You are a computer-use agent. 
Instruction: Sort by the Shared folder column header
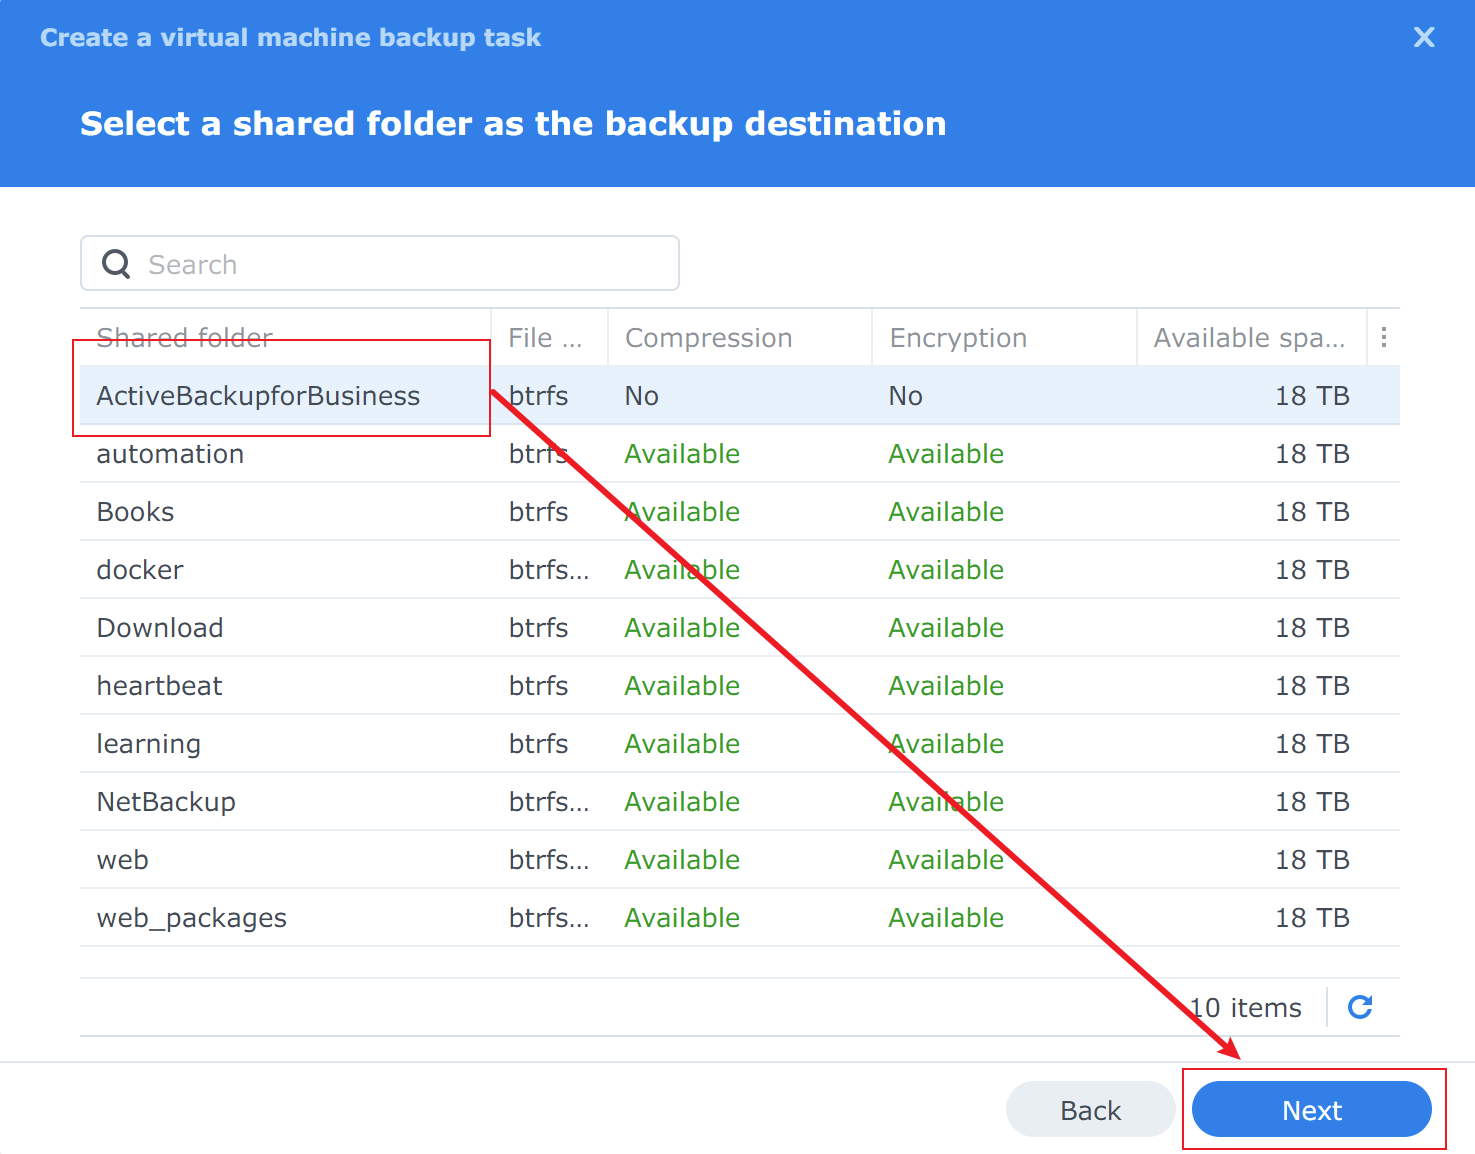point(185,338)
